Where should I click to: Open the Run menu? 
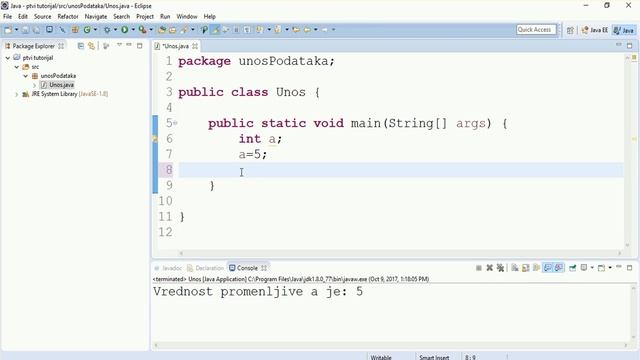165,16
